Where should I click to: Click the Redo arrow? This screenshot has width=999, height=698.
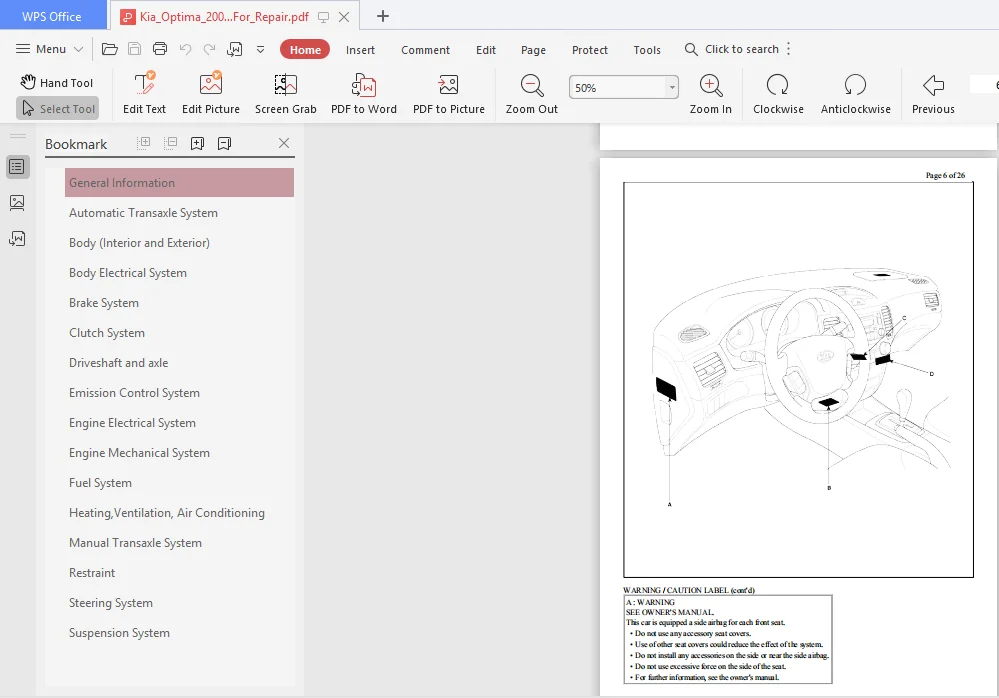210,49
